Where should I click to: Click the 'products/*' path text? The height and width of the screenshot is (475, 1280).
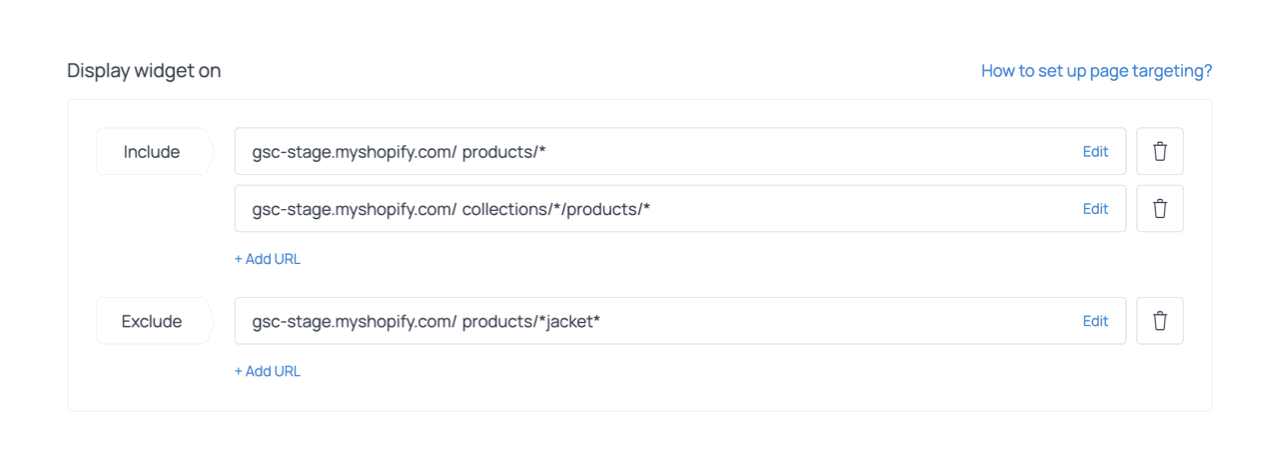[503, 152]
